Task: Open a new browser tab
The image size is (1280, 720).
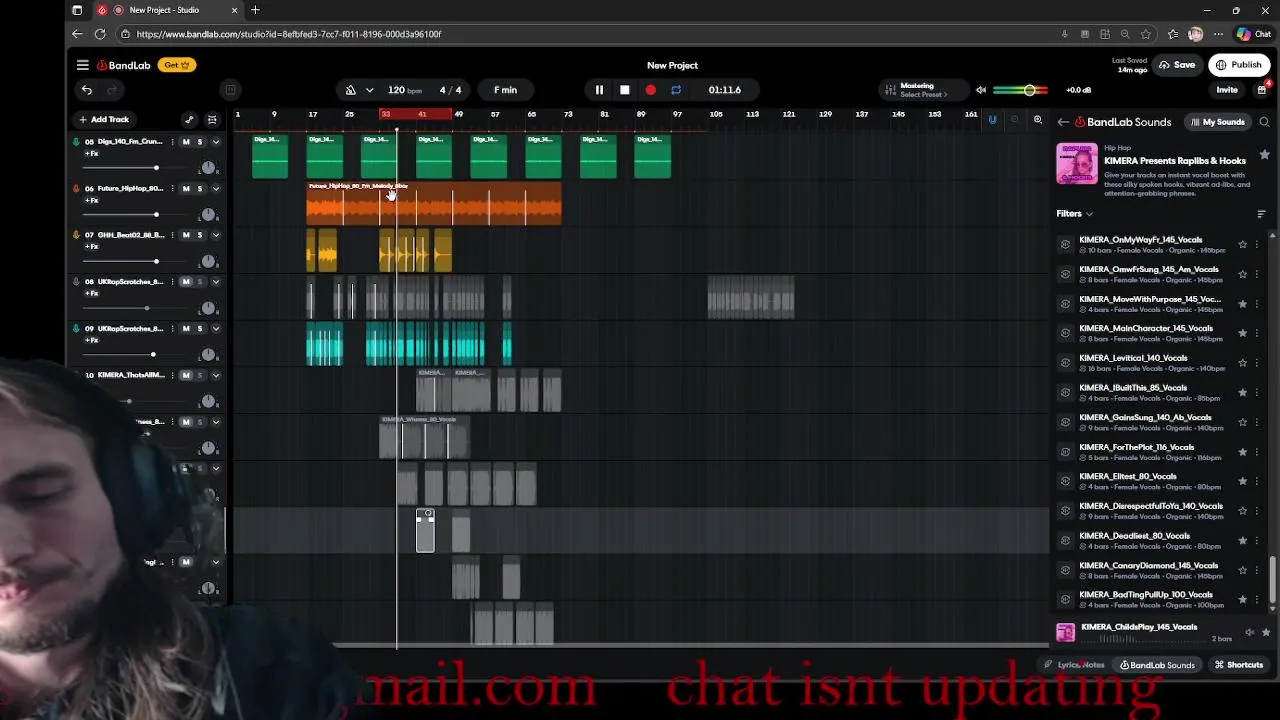Action: point(255,10)
